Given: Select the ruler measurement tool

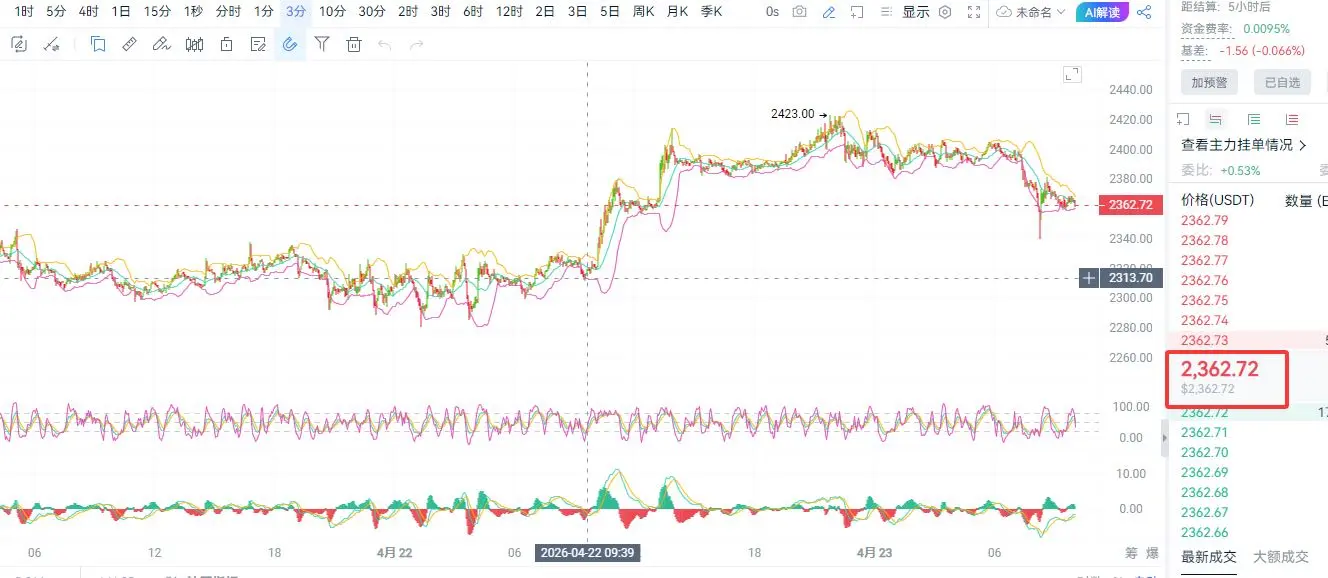Looking at the screenshot, I should coord(129,44).
